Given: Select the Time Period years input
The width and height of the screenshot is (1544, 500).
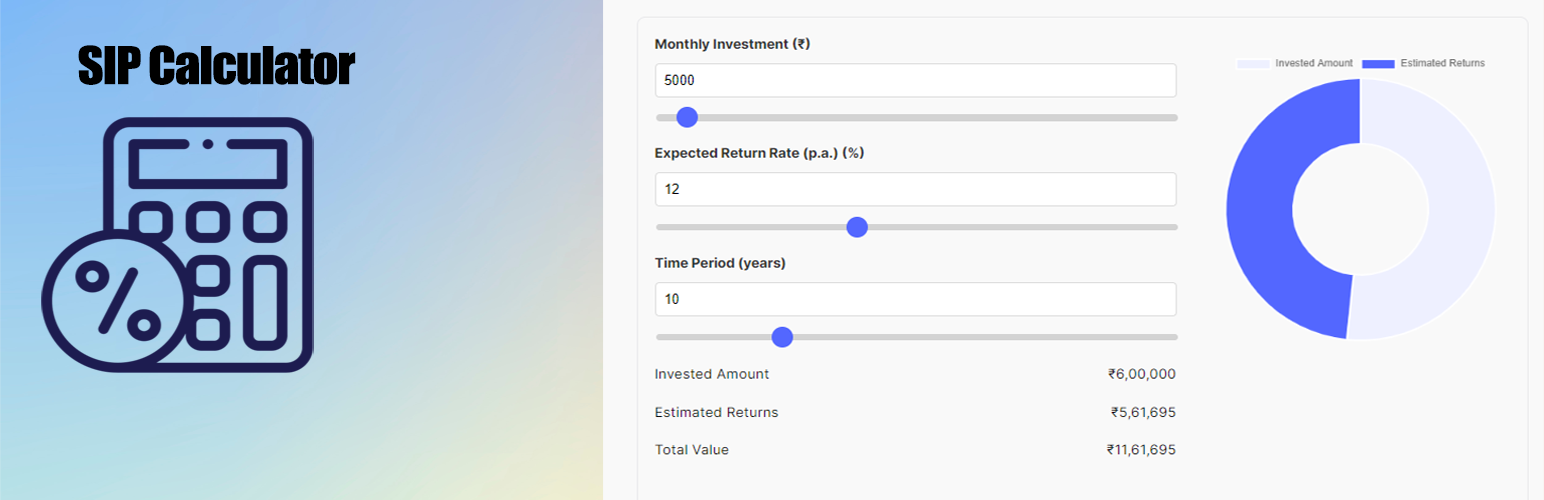Looking at the screenshot, I should pos(915,299).
